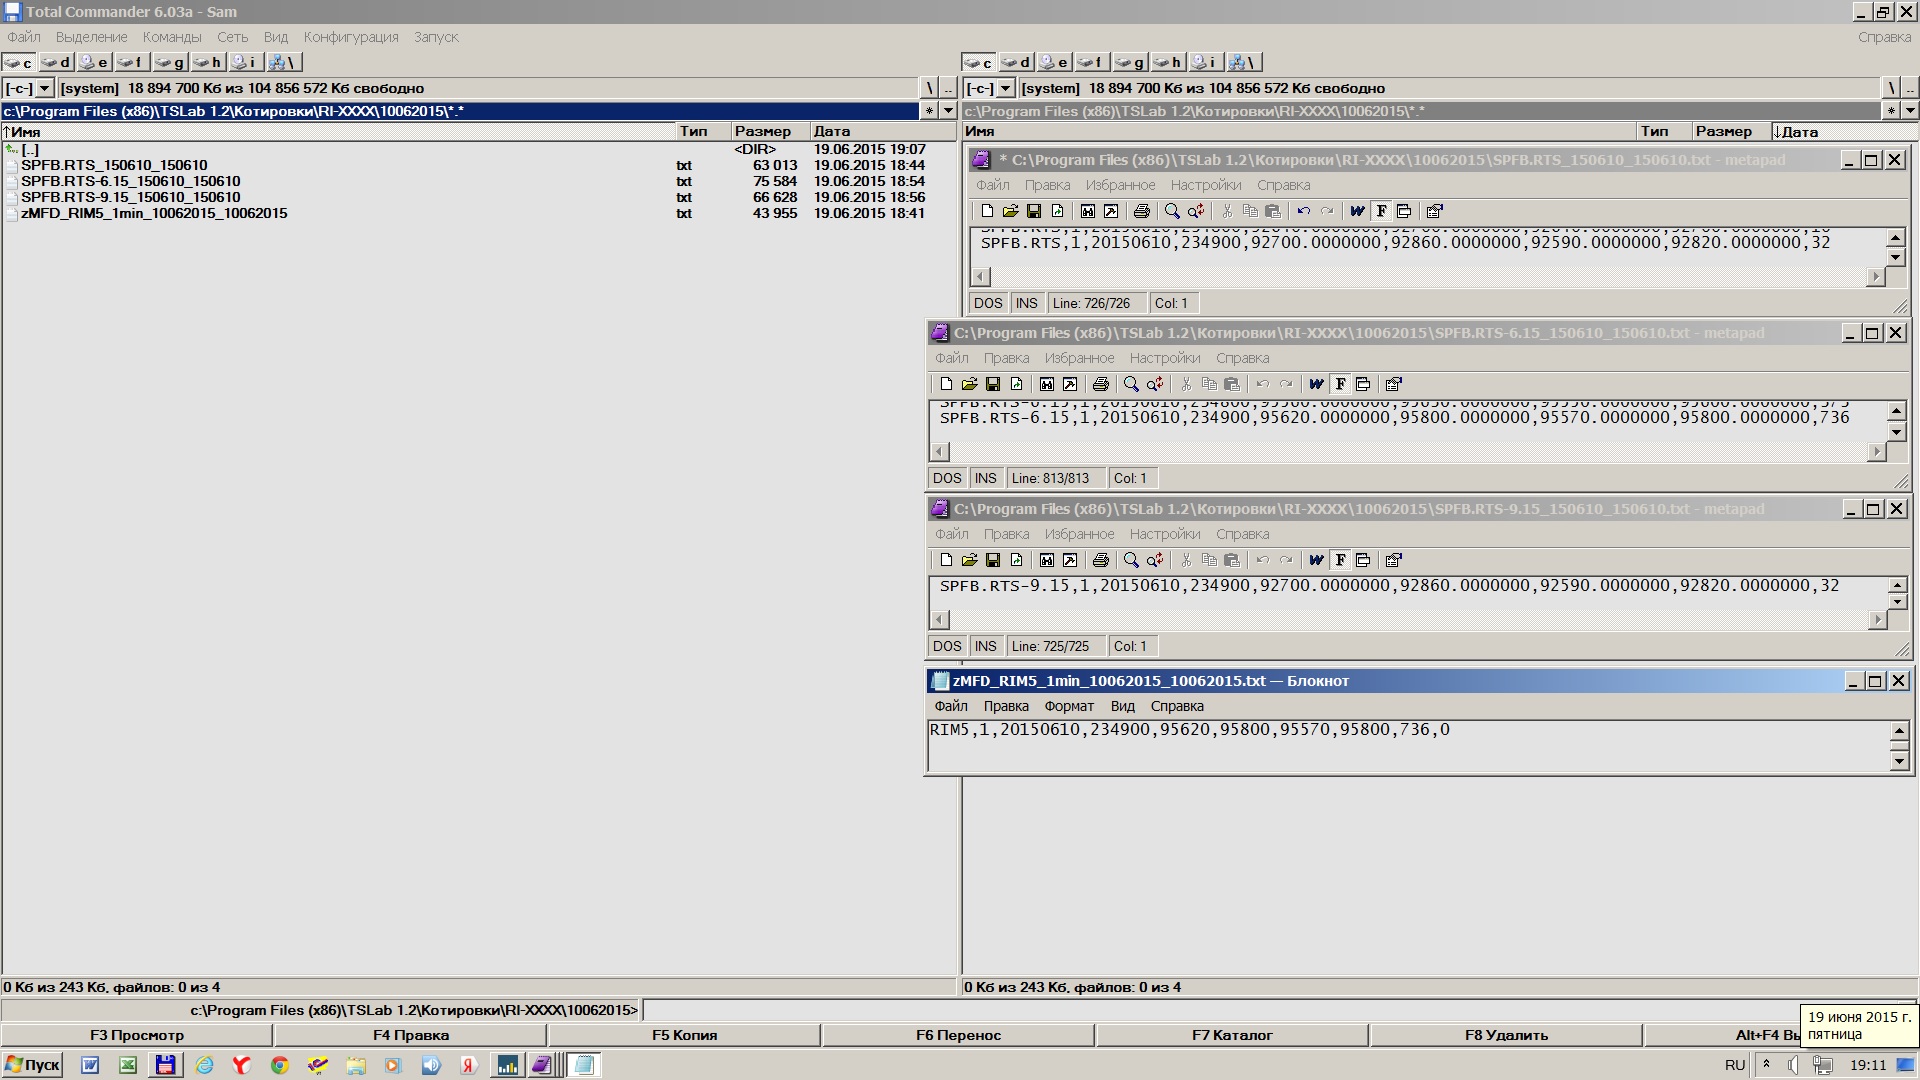Click Undo arrow in top SPFB.RTS metapad toolbar
Viewport: 1920px width, 1080px height.
[1303, 211]
